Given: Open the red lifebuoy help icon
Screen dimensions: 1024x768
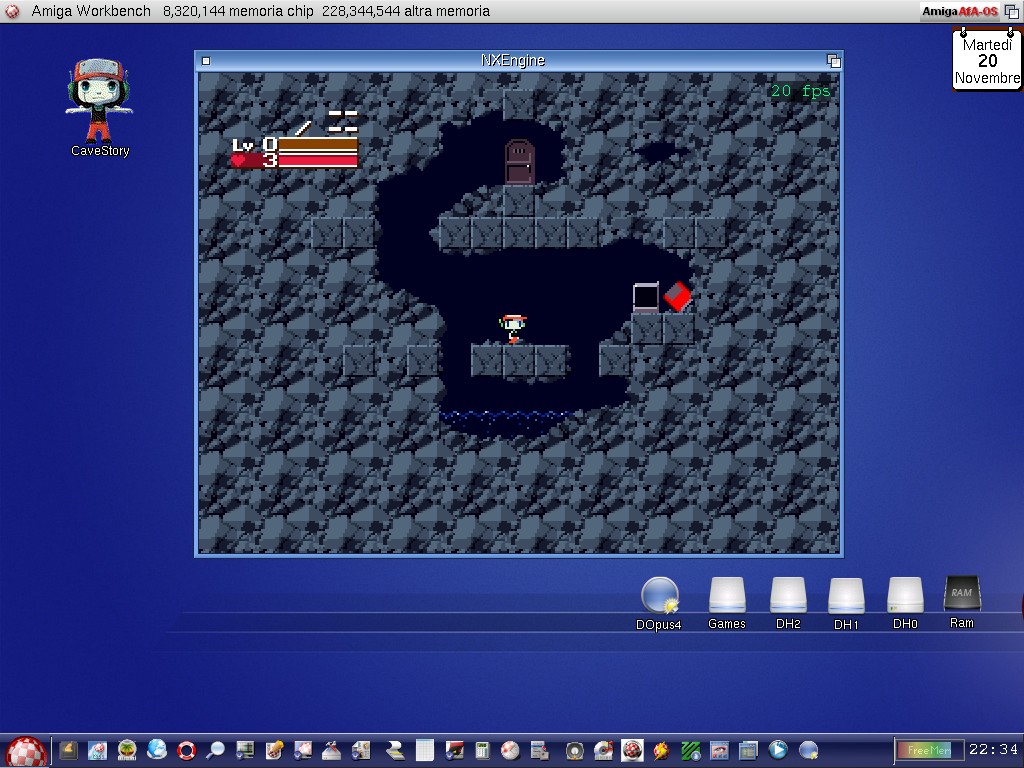Looking at the screenshot, I should [186, 750].
